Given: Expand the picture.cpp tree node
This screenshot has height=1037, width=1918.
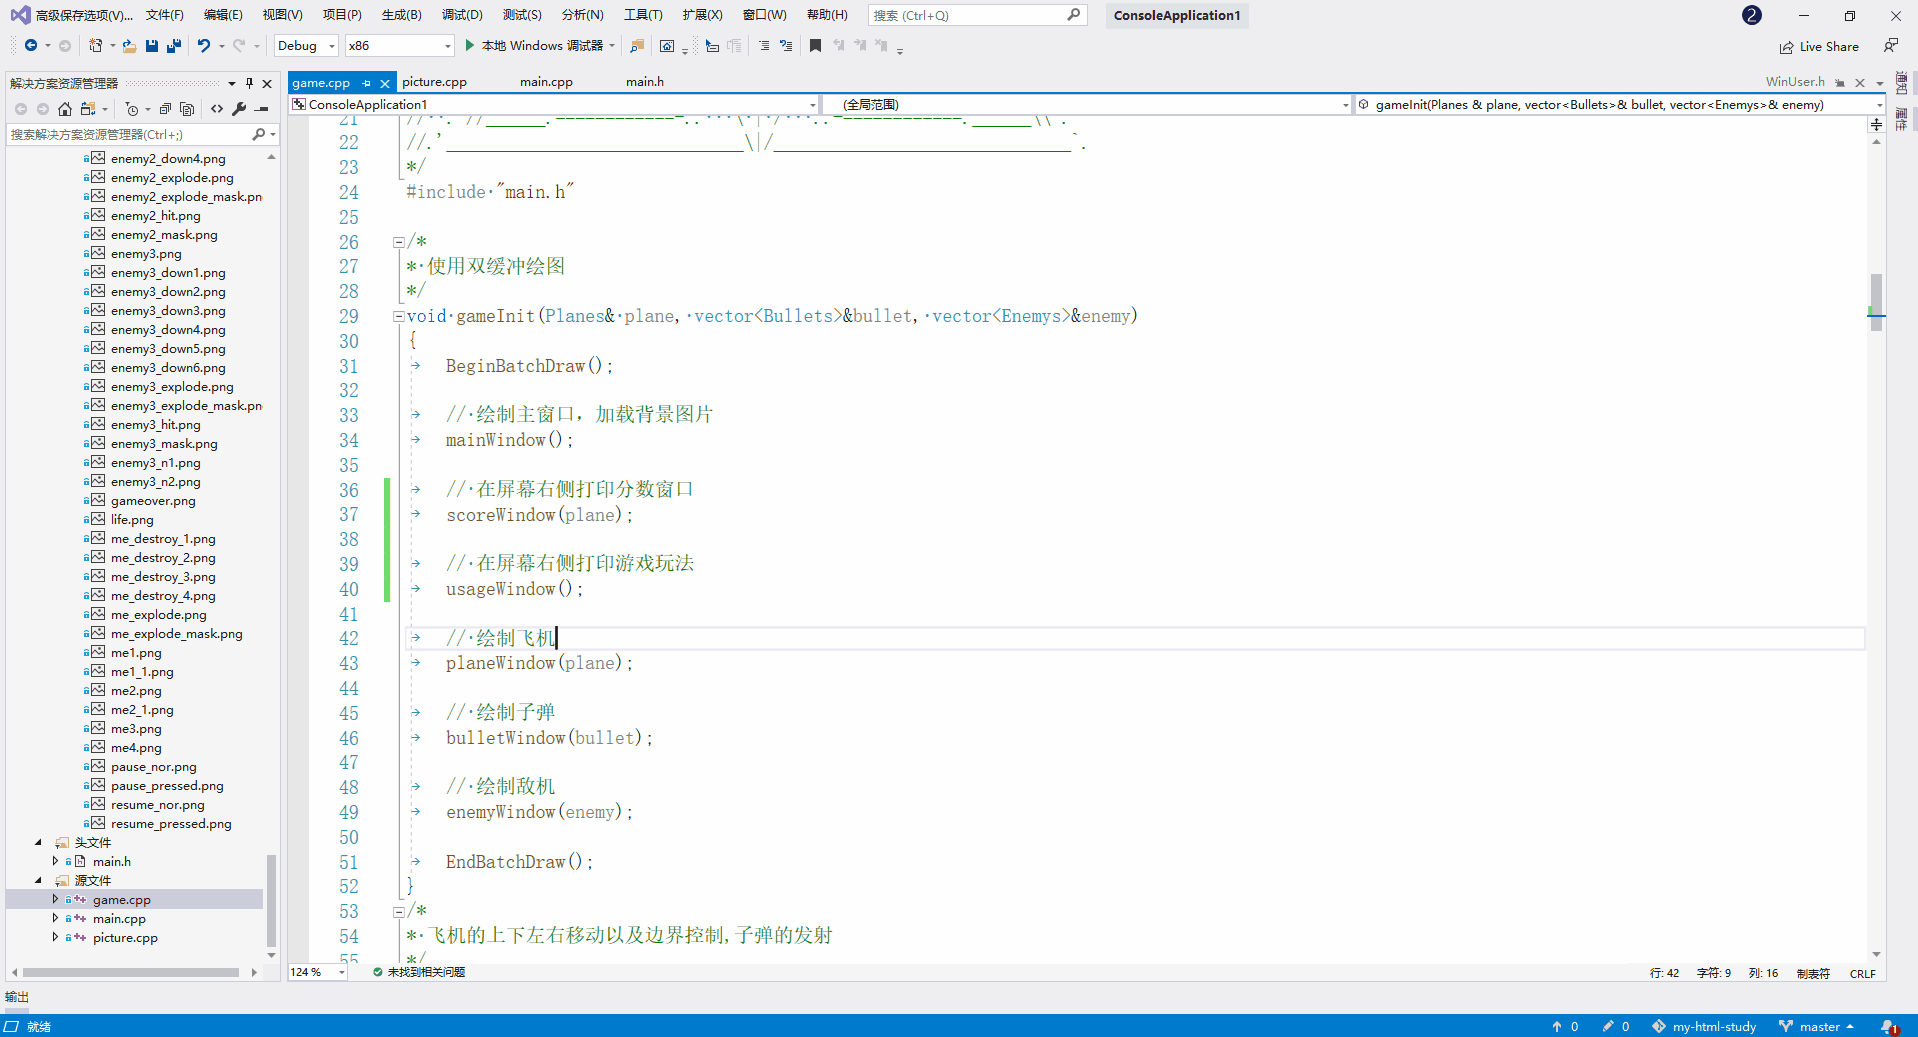Looking at the screenshot, I should (x=55, y=937).
